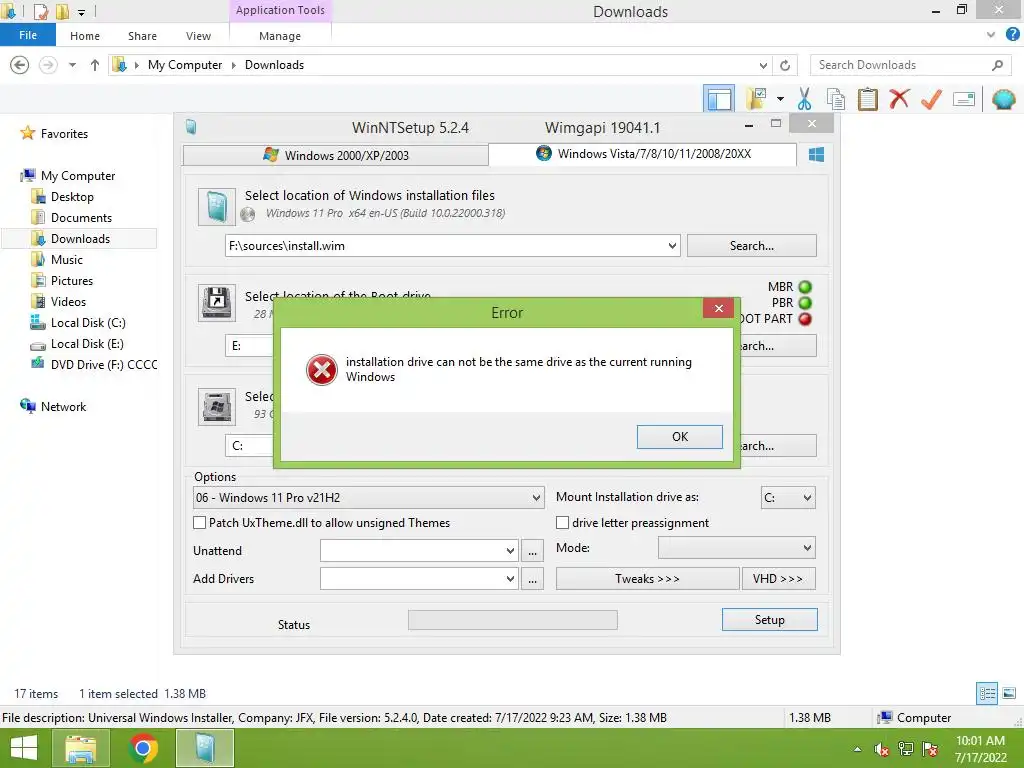Click the MBR green status light
Screen dimensions: 1024x768
pos(805,287)
